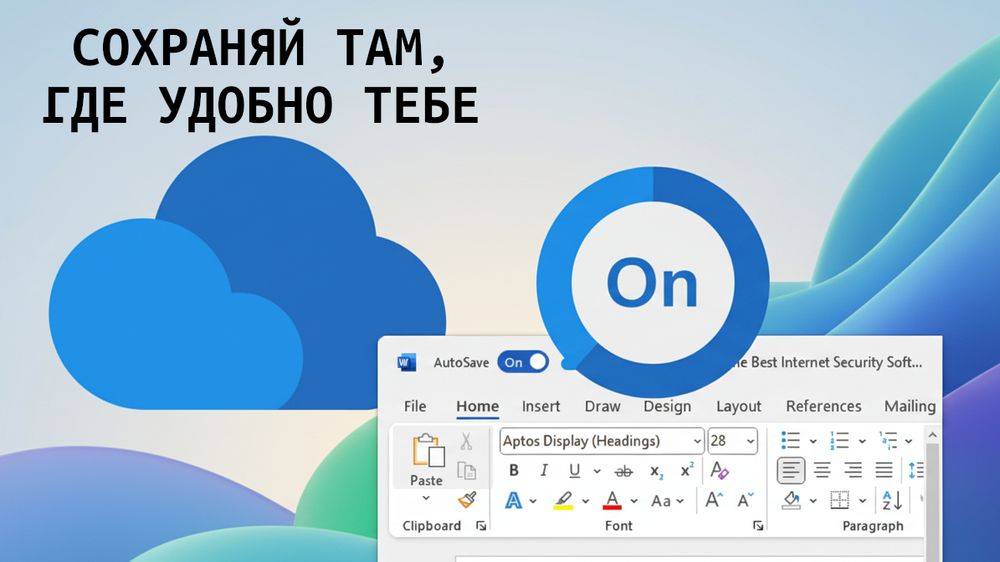Click the Sort A-Z icon
This screenshot has width=1000, height=562.
[x=892, y=501]
